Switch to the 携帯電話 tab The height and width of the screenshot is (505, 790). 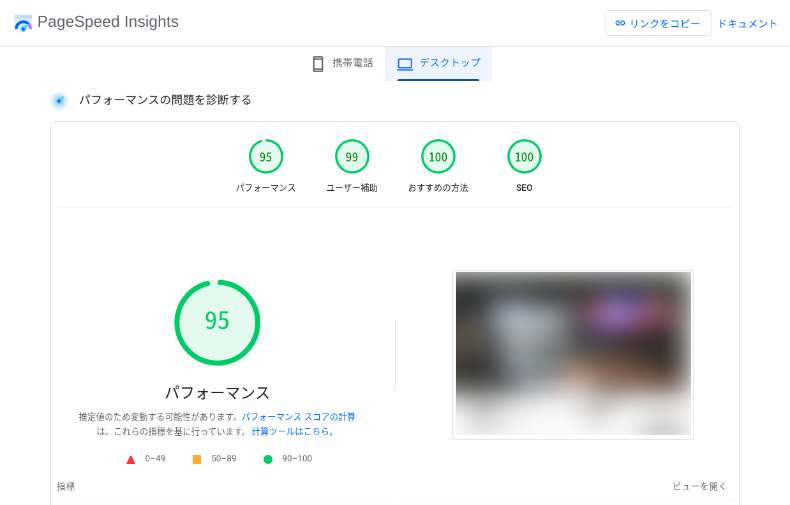(x=343, y=64)
